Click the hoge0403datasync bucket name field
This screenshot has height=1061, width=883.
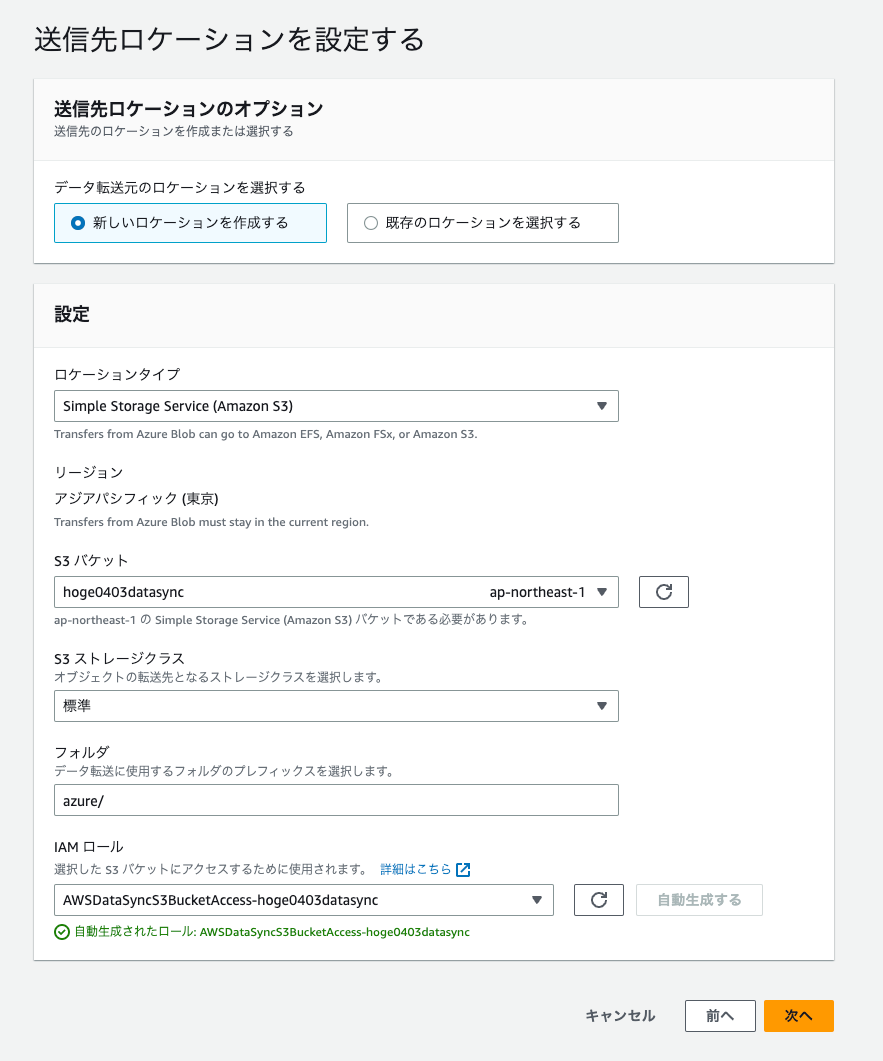click(200, 591)
